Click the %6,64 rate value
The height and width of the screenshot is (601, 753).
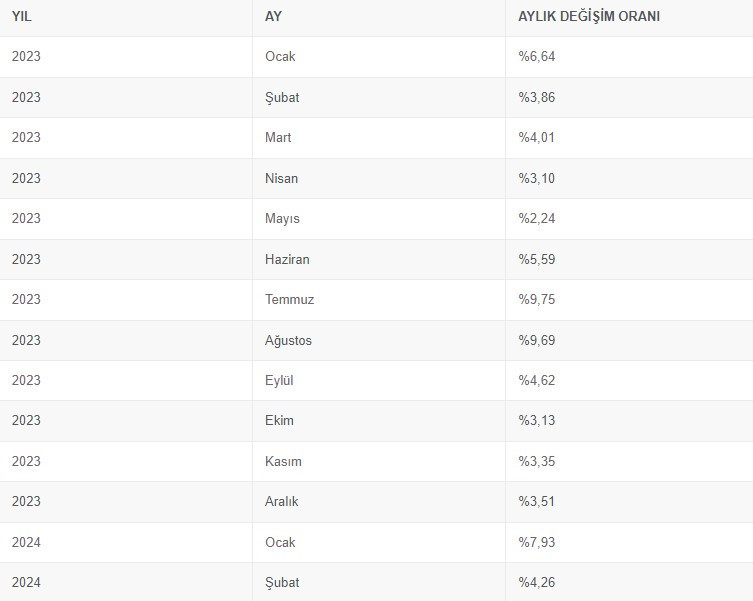point(536,57)
